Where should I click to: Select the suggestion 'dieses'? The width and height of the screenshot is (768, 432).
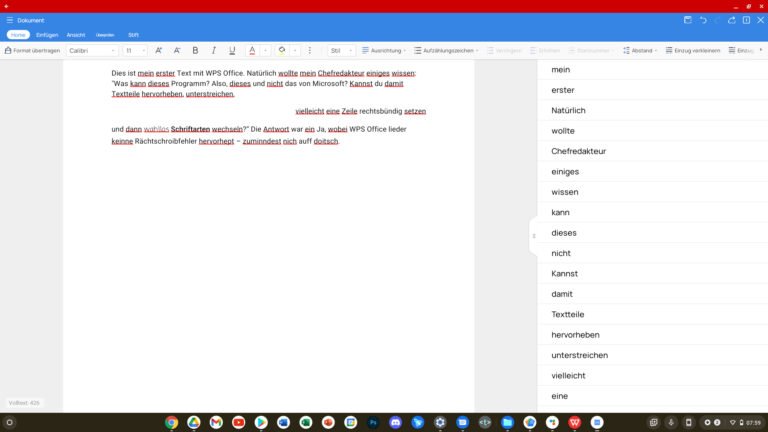pos(652,233)
